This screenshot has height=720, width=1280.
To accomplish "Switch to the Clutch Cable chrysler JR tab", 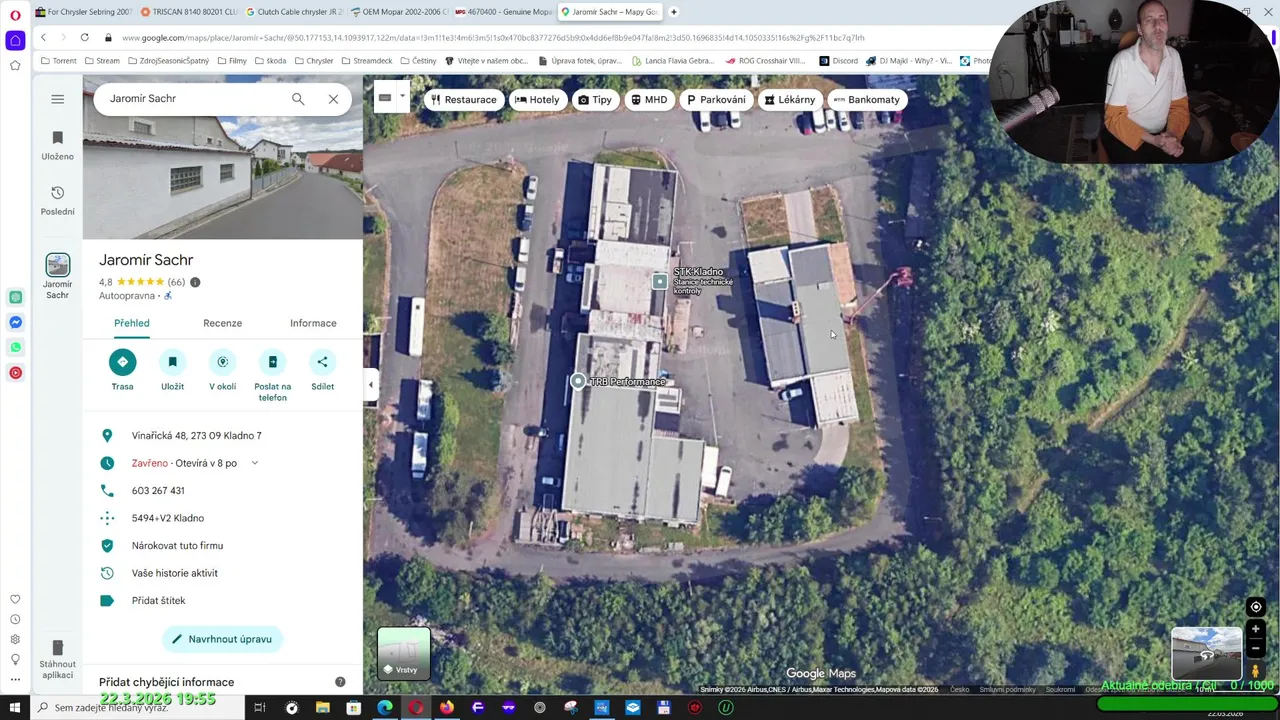I will click(294, 12).
